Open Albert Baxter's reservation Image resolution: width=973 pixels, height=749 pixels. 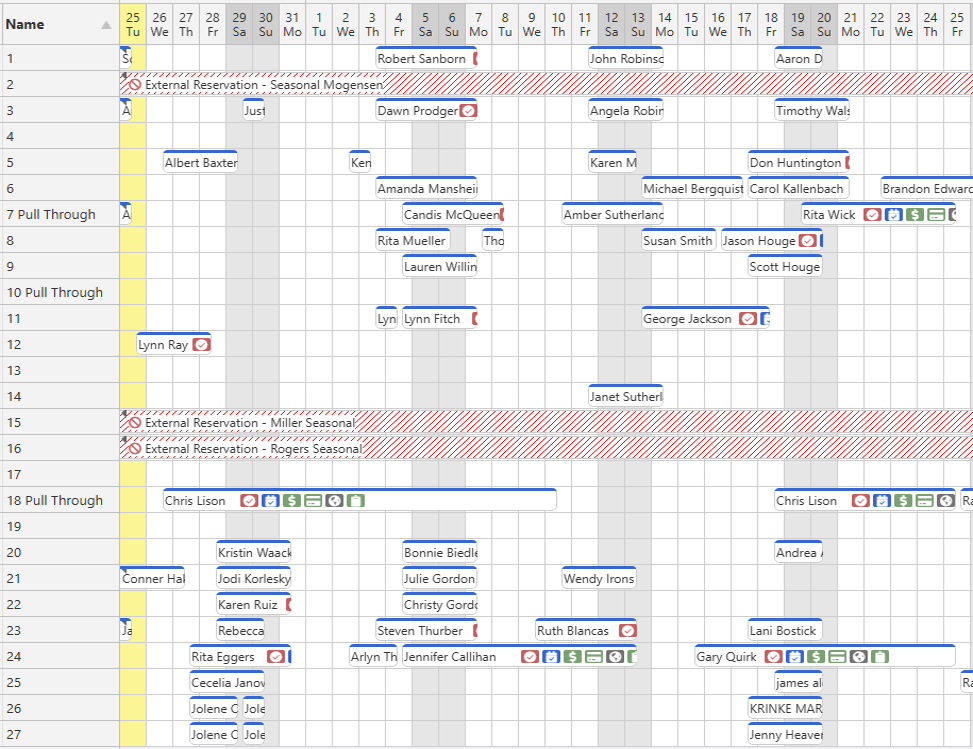pos(200,163)
